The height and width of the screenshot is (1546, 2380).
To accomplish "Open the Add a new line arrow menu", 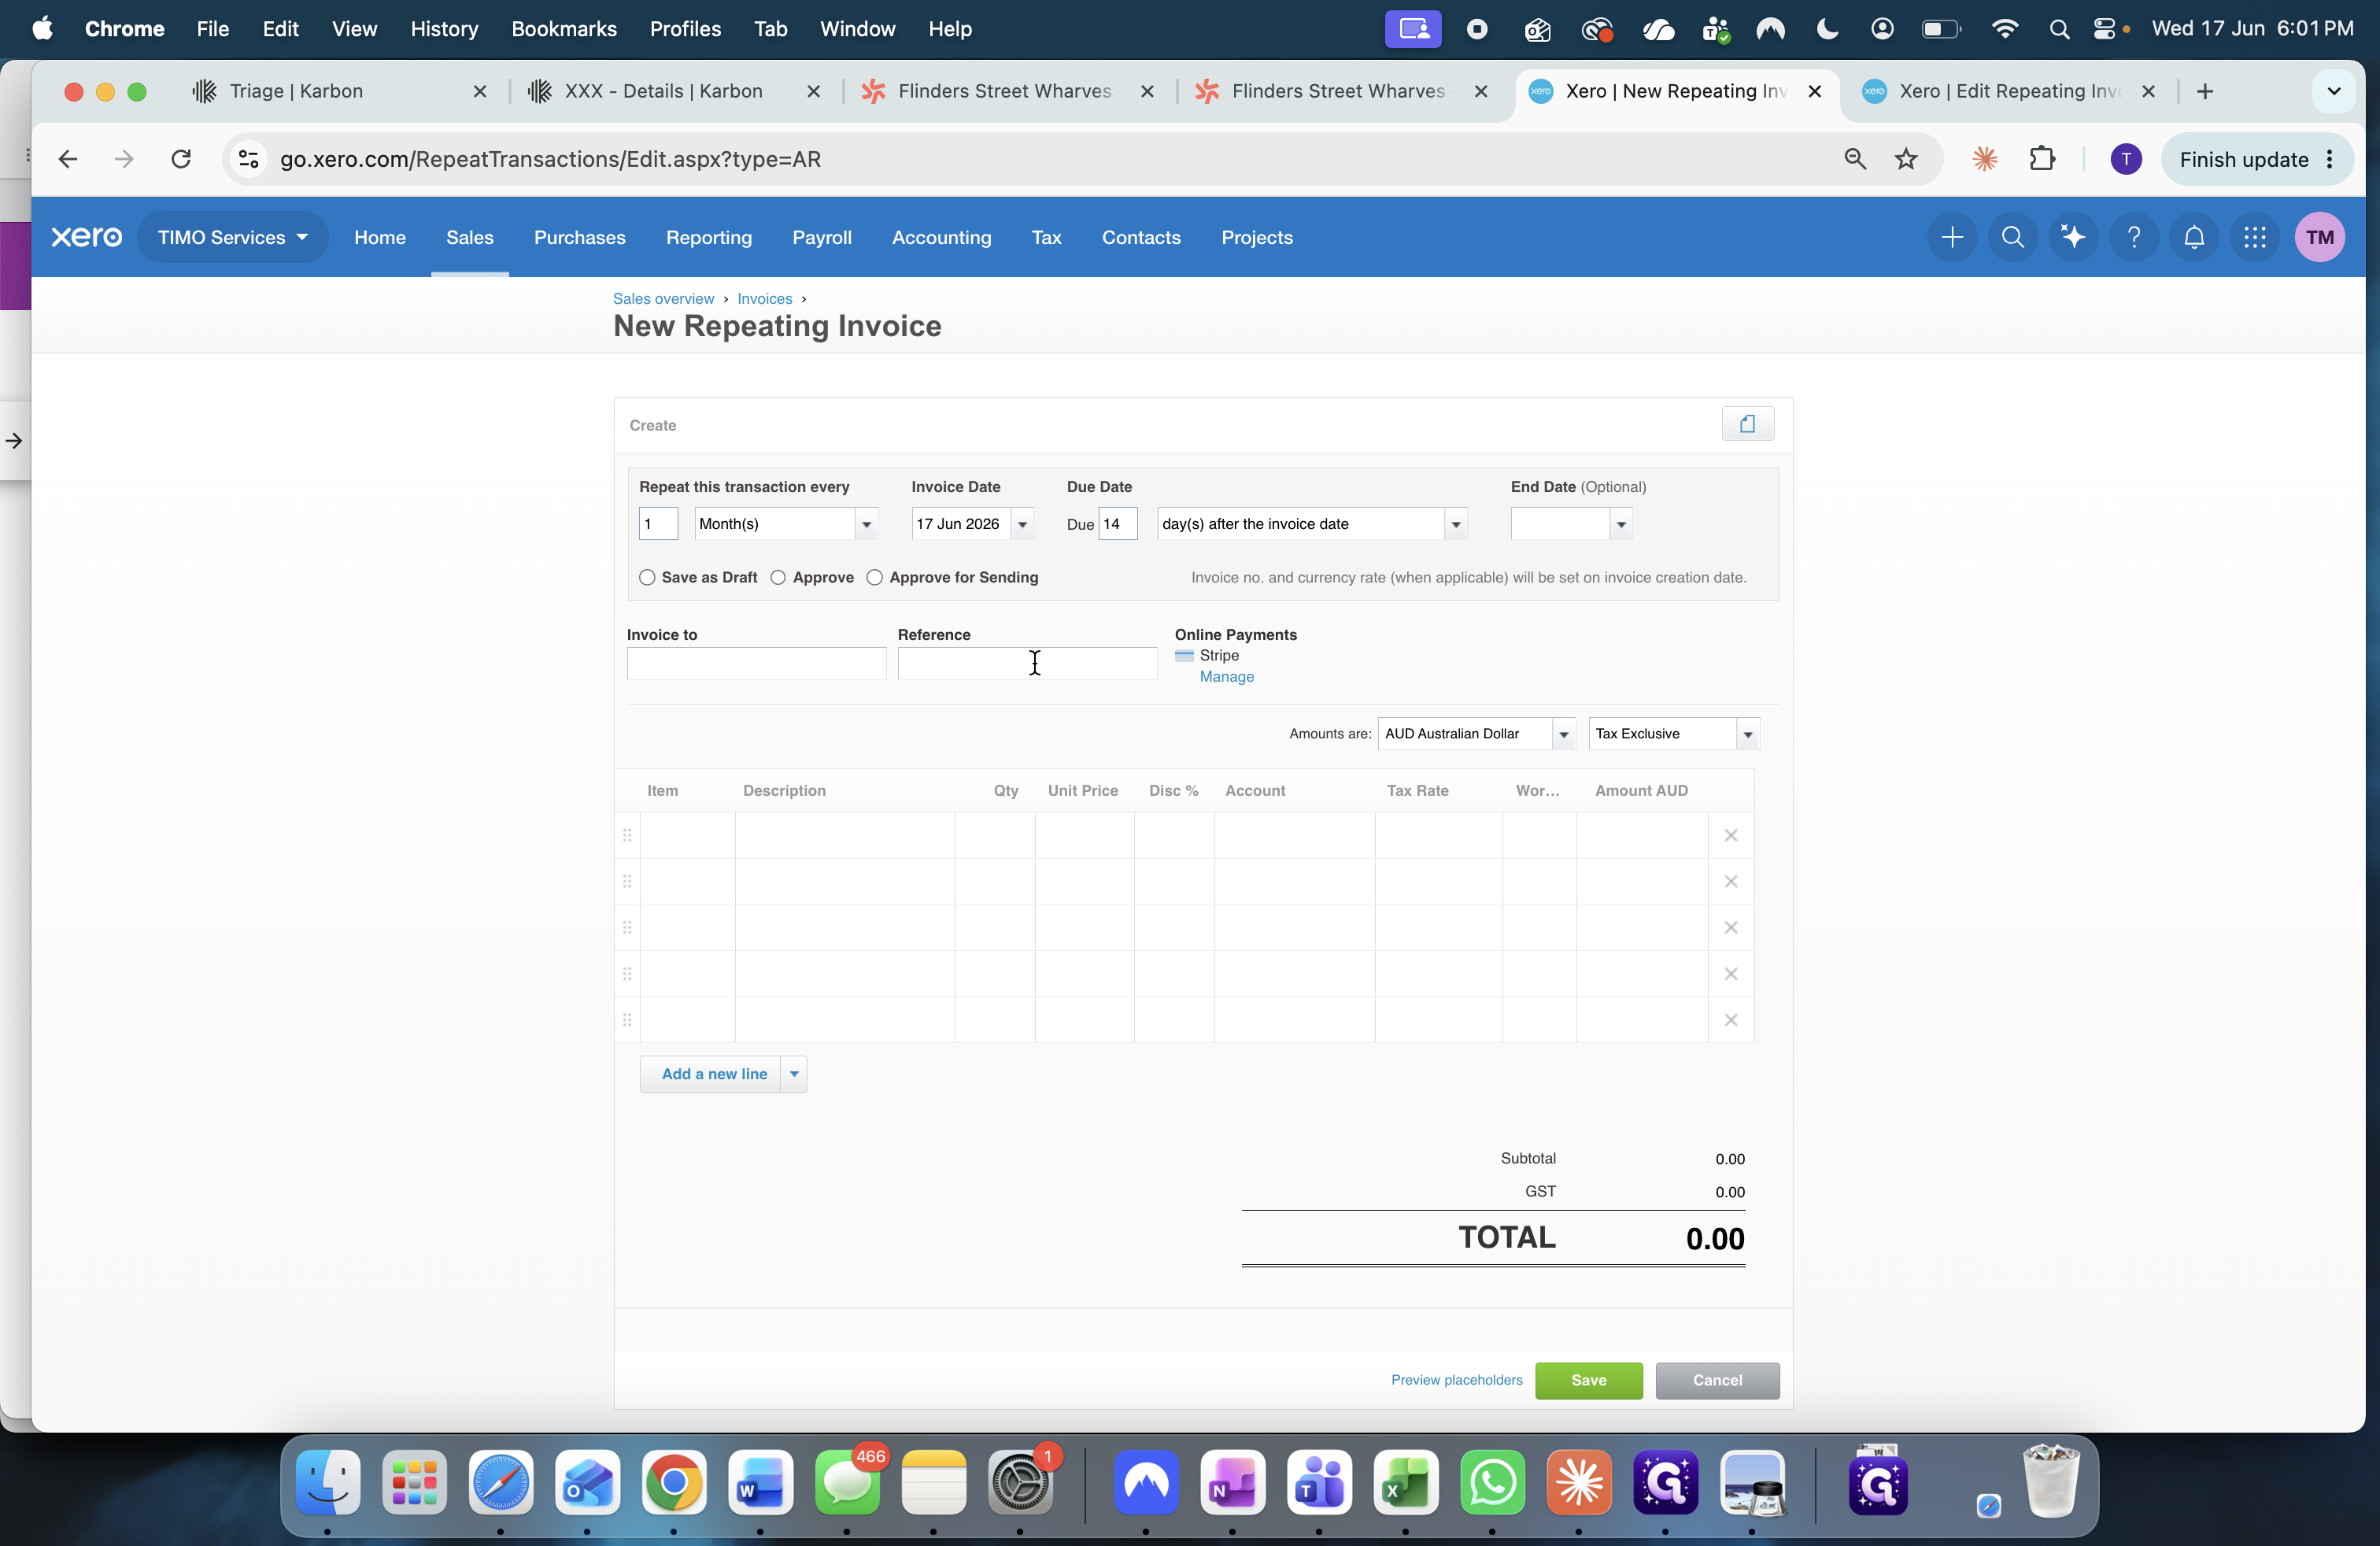I will pos(794,1074).
